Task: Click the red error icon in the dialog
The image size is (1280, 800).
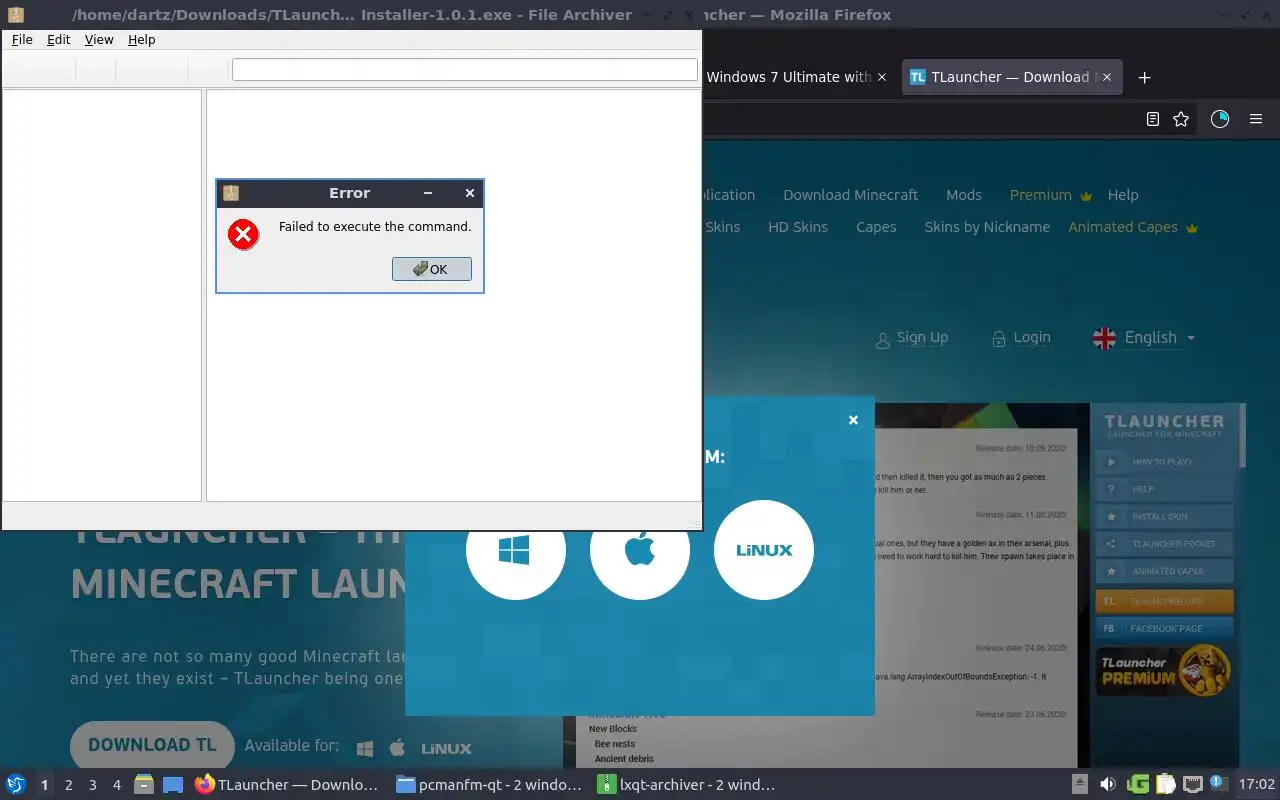Action: 243,234
